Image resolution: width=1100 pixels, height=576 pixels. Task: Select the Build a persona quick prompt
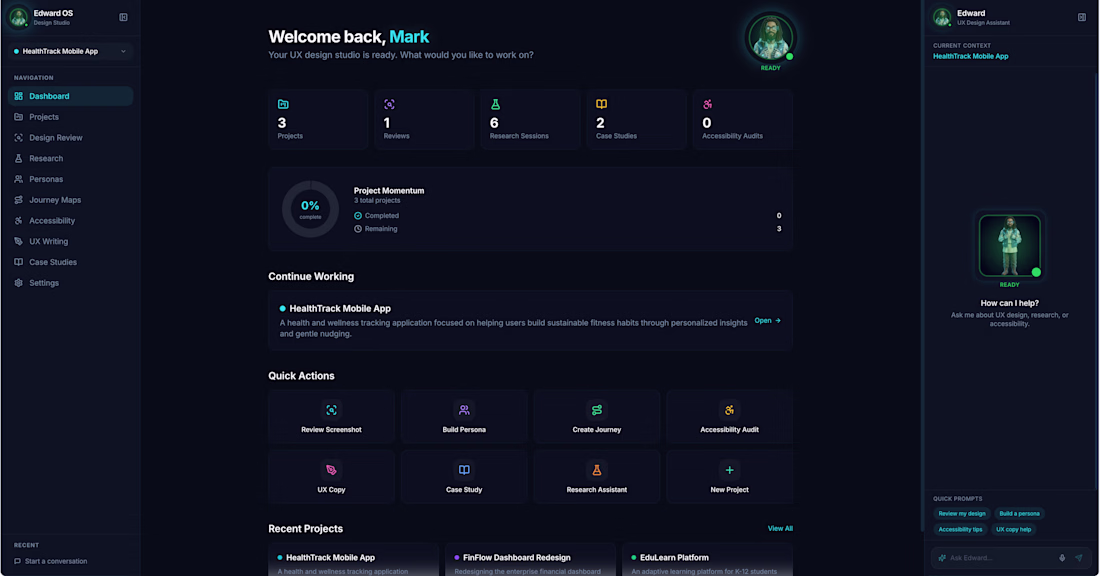tap(1019, 514)
